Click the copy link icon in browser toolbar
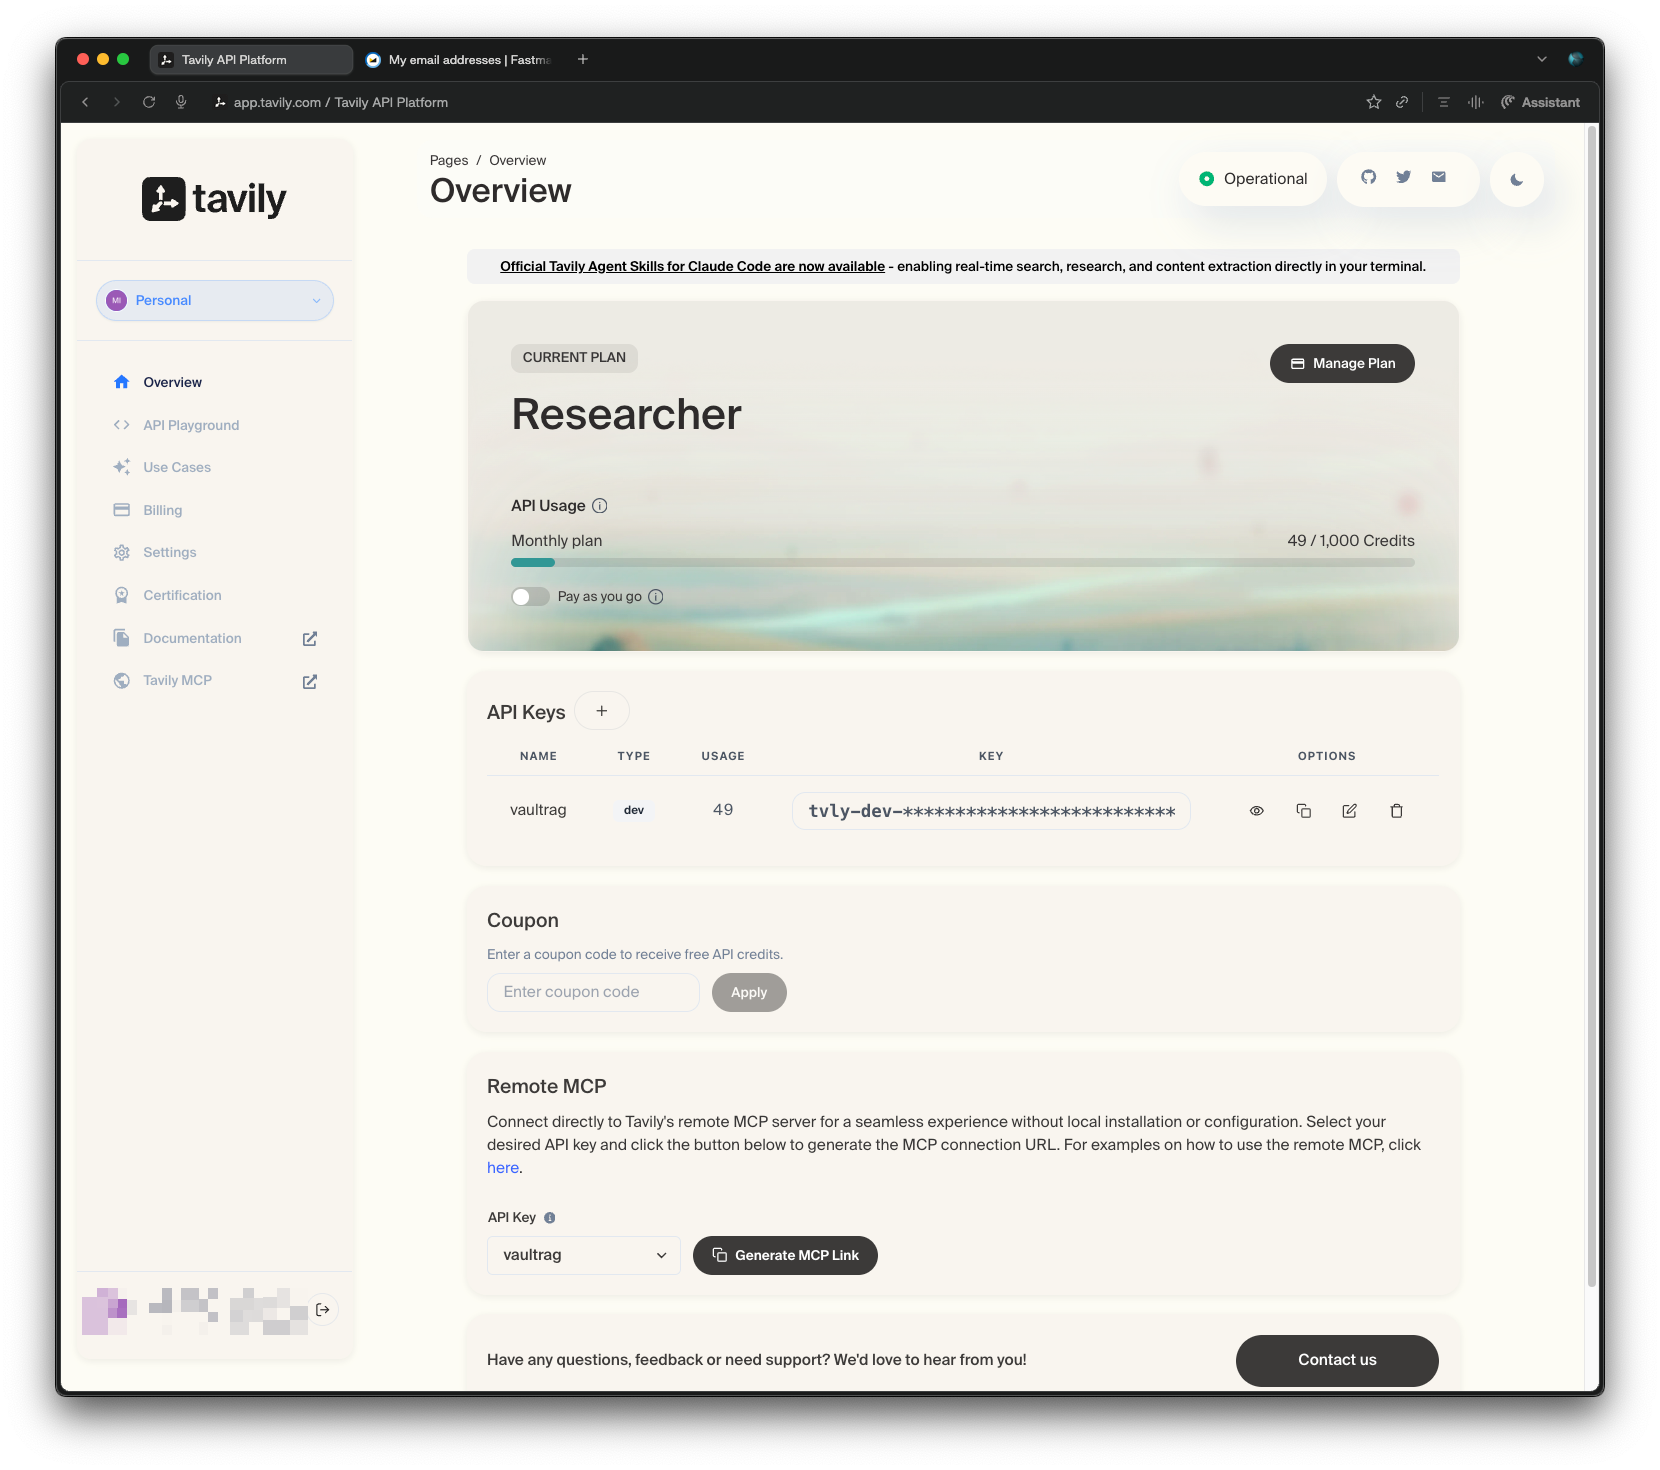The image size is (1660, 1470). pyautogui.click(x=1402, y=102)
